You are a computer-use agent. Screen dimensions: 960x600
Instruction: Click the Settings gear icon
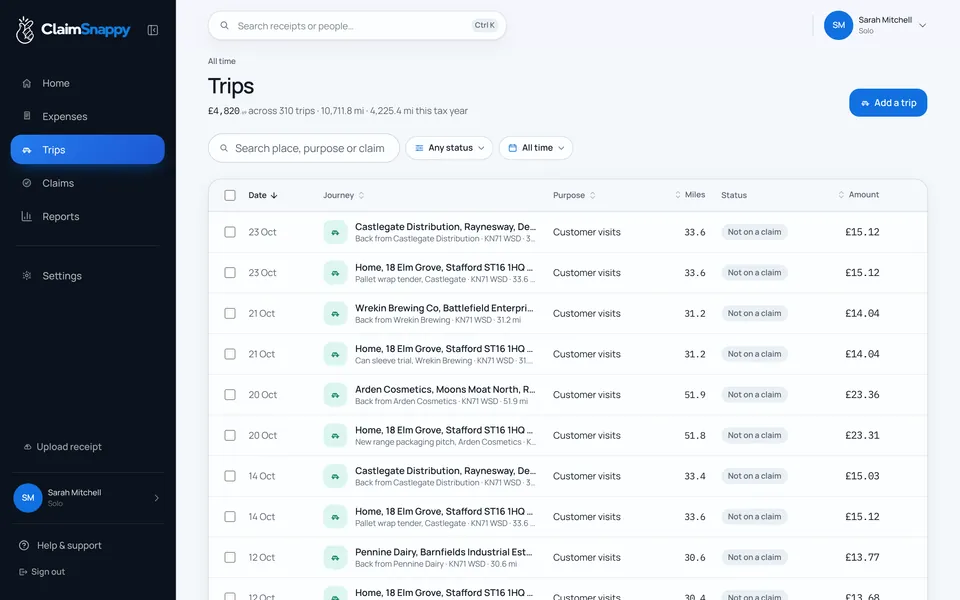coord(27,276)
